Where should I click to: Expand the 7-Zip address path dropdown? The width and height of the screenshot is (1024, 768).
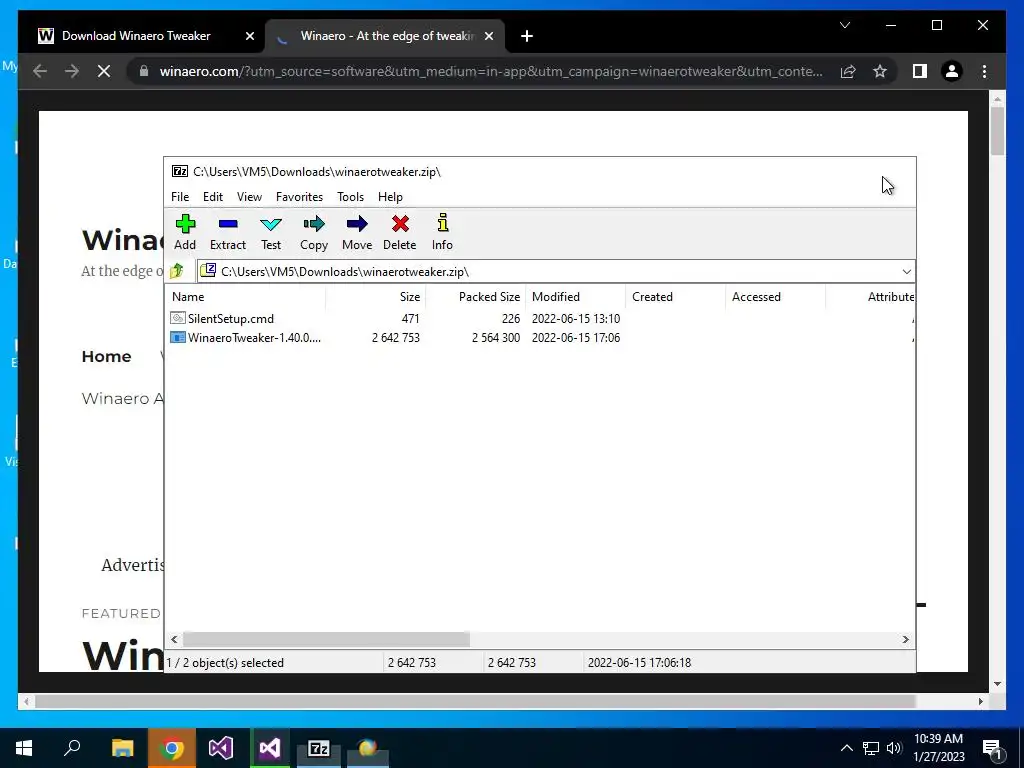906,272
